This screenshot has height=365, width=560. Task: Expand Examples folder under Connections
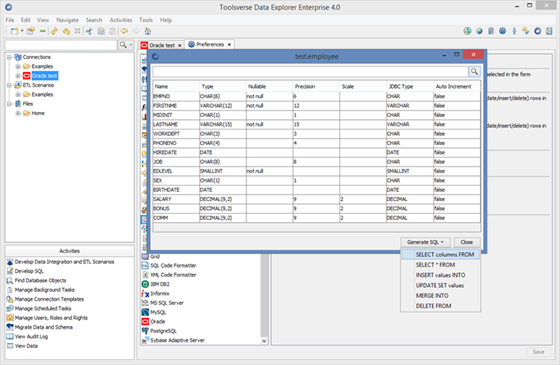pyautogui.click(x=18, y=66)
